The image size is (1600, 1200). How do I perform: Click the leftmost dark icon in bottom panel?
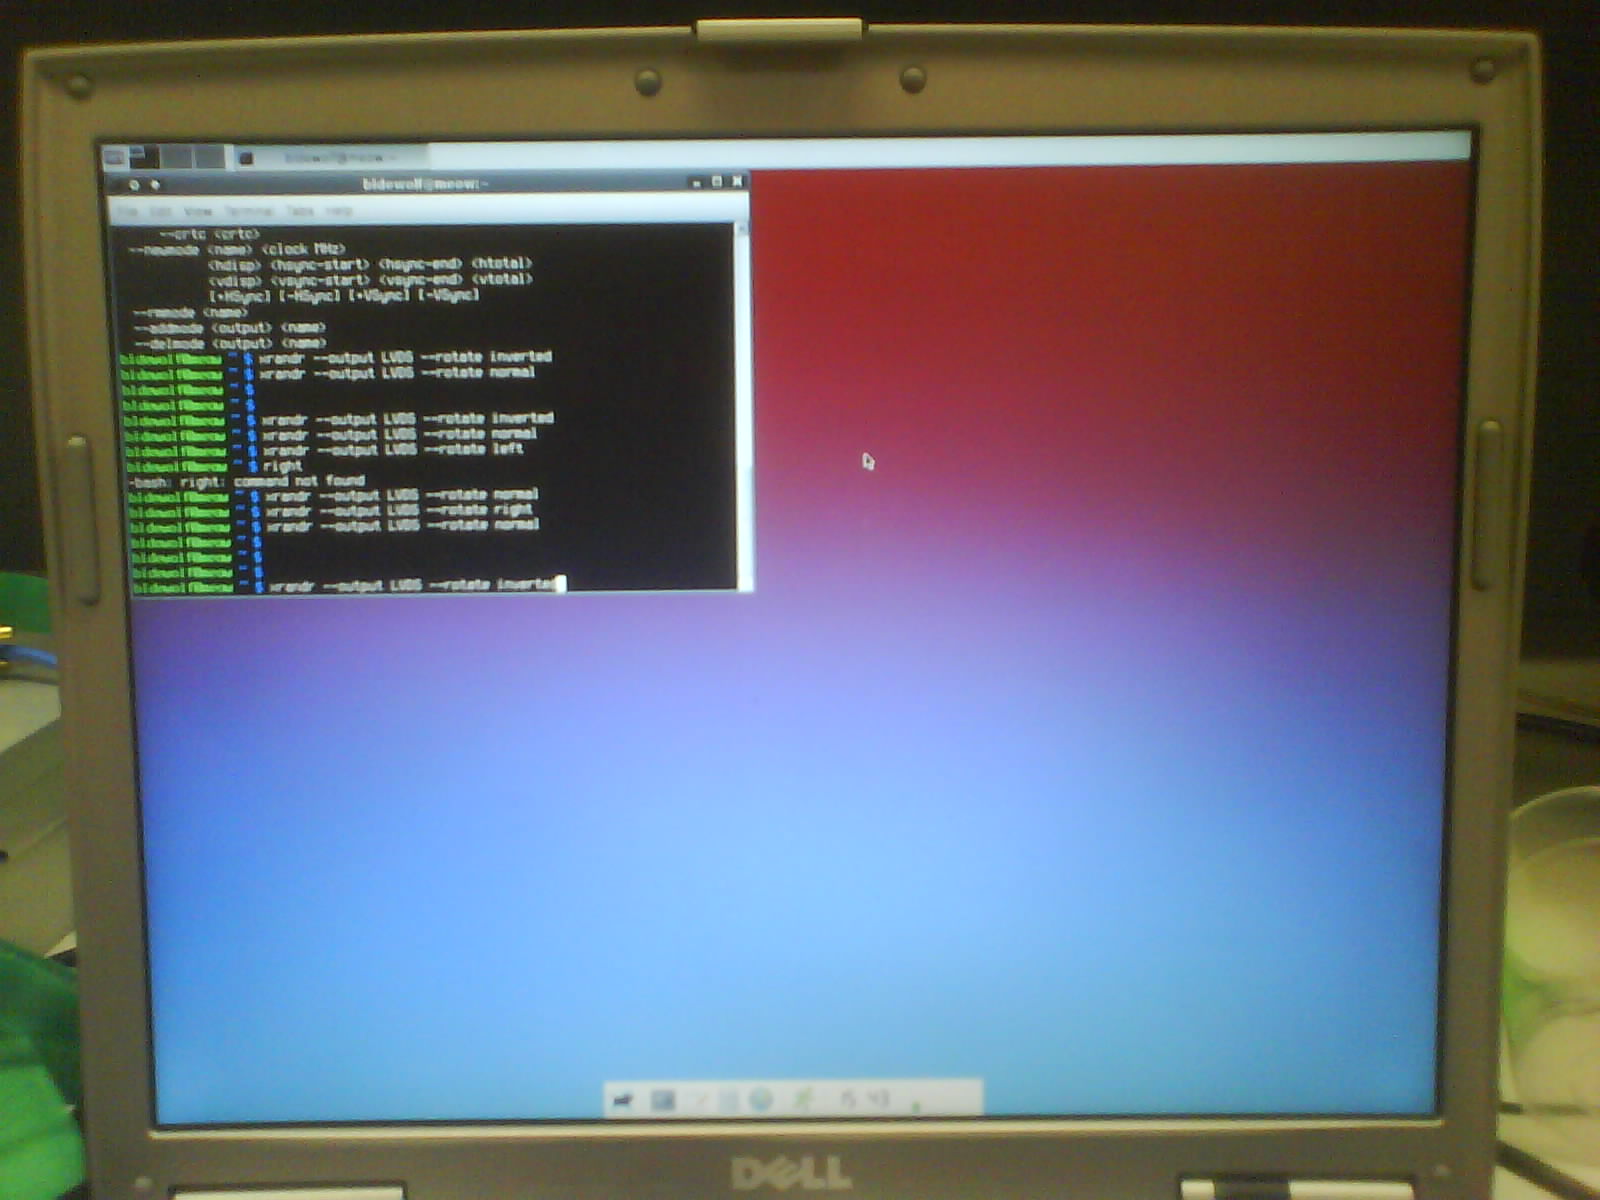623,1101
